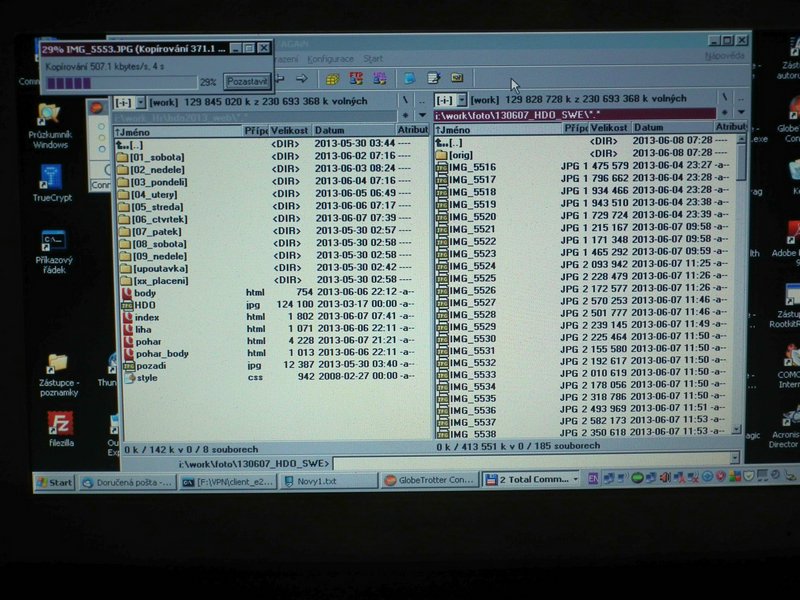Expand the Total Commander taskbar group arrow
This screenshot has height=600, width=800.
pos(575,479)
